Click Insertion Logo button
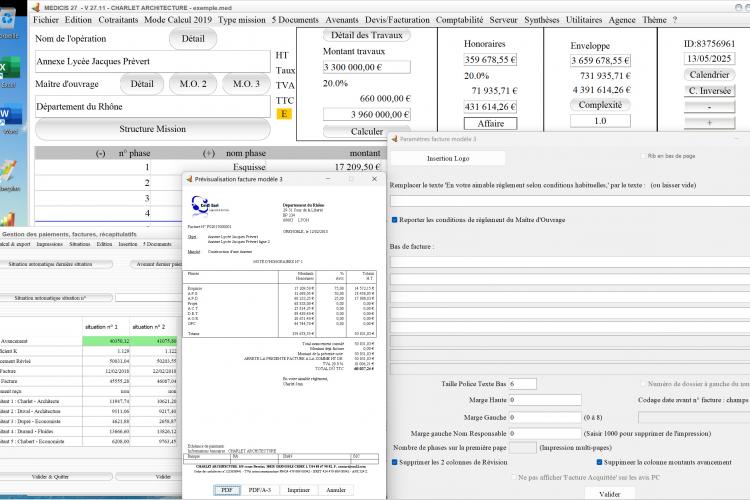750x500 pixels. 448,158
